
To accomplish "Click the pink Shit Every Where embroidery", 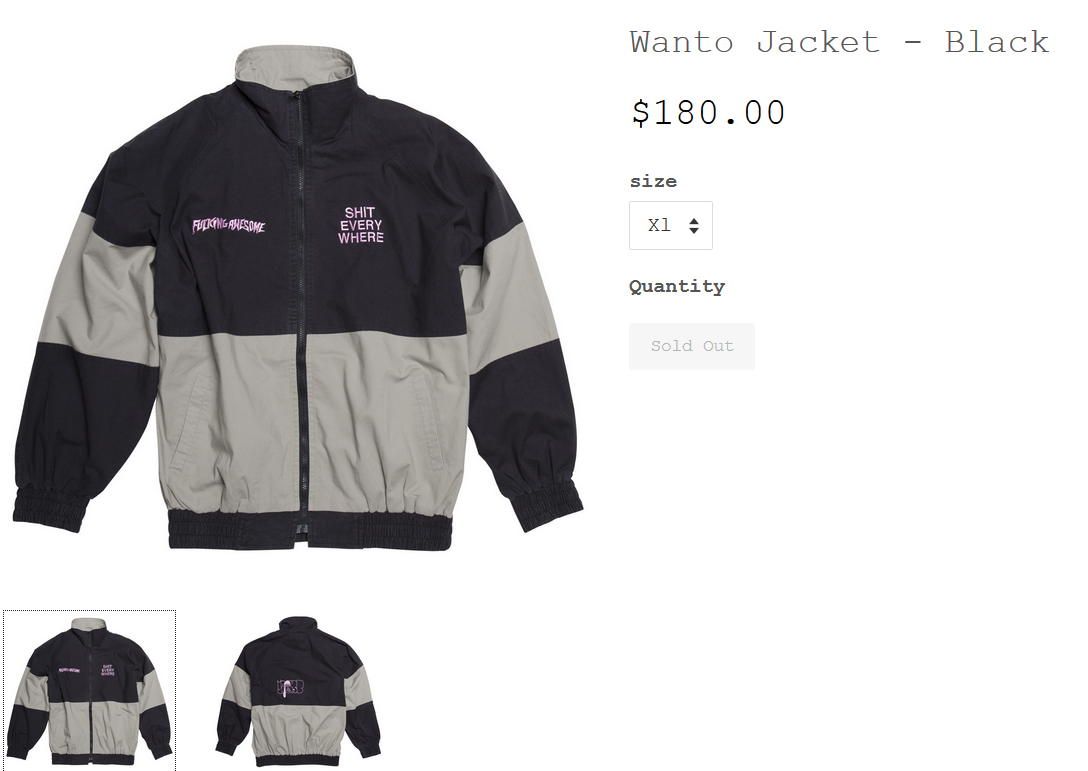I will point(361,225).
